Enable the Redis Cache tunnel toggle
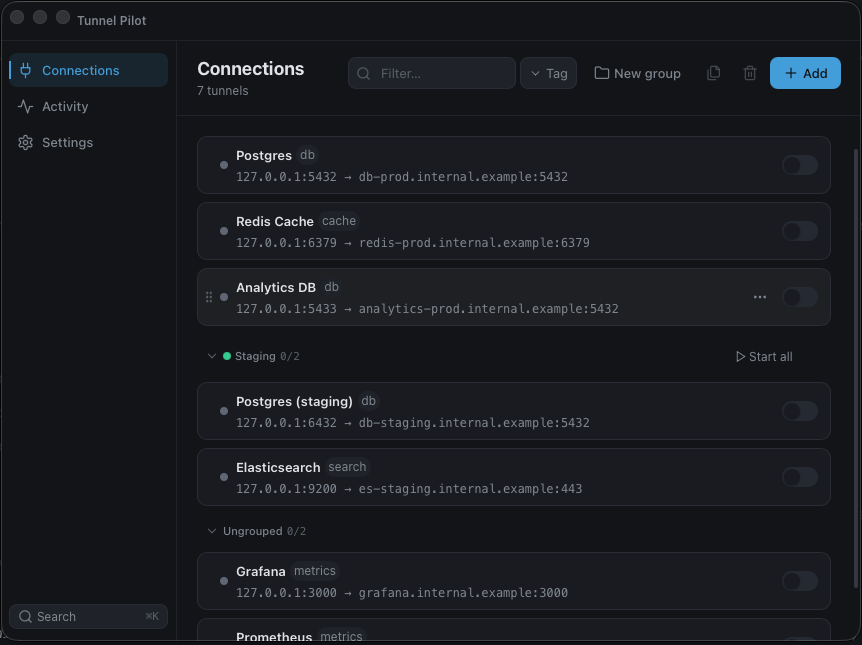 click(800, 231)
